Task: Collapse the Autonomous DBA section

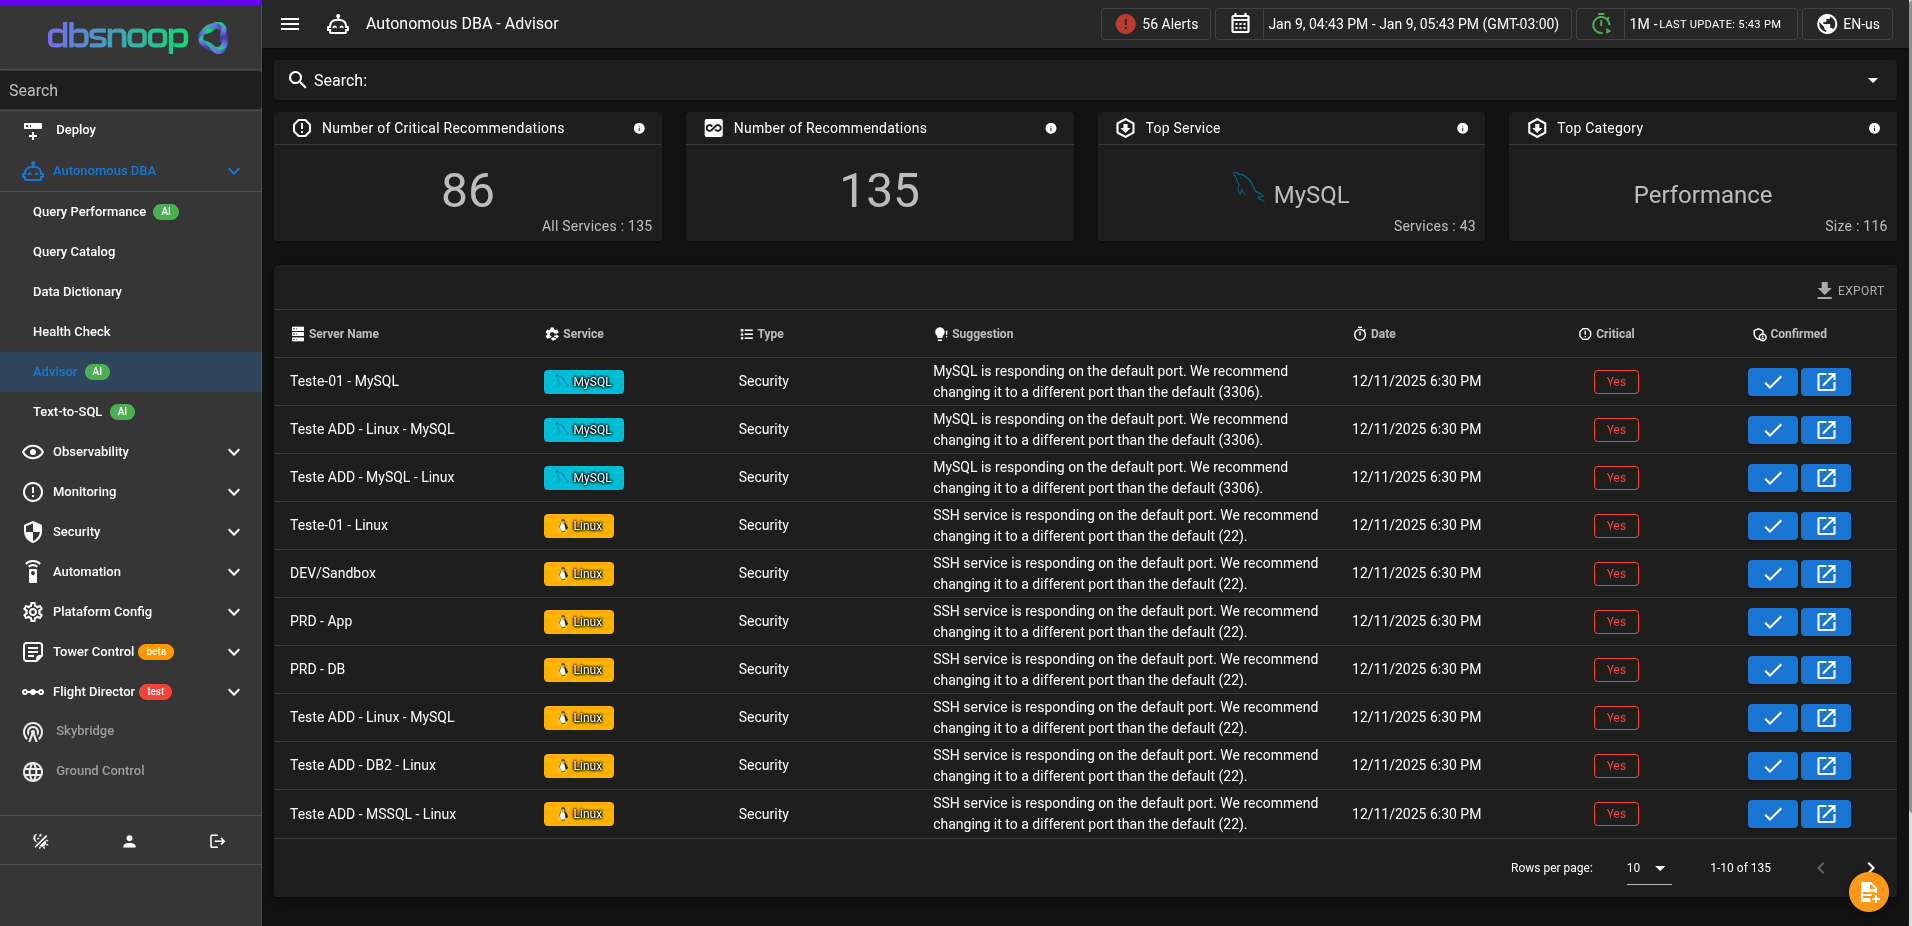Action: (x=233, y=171)
